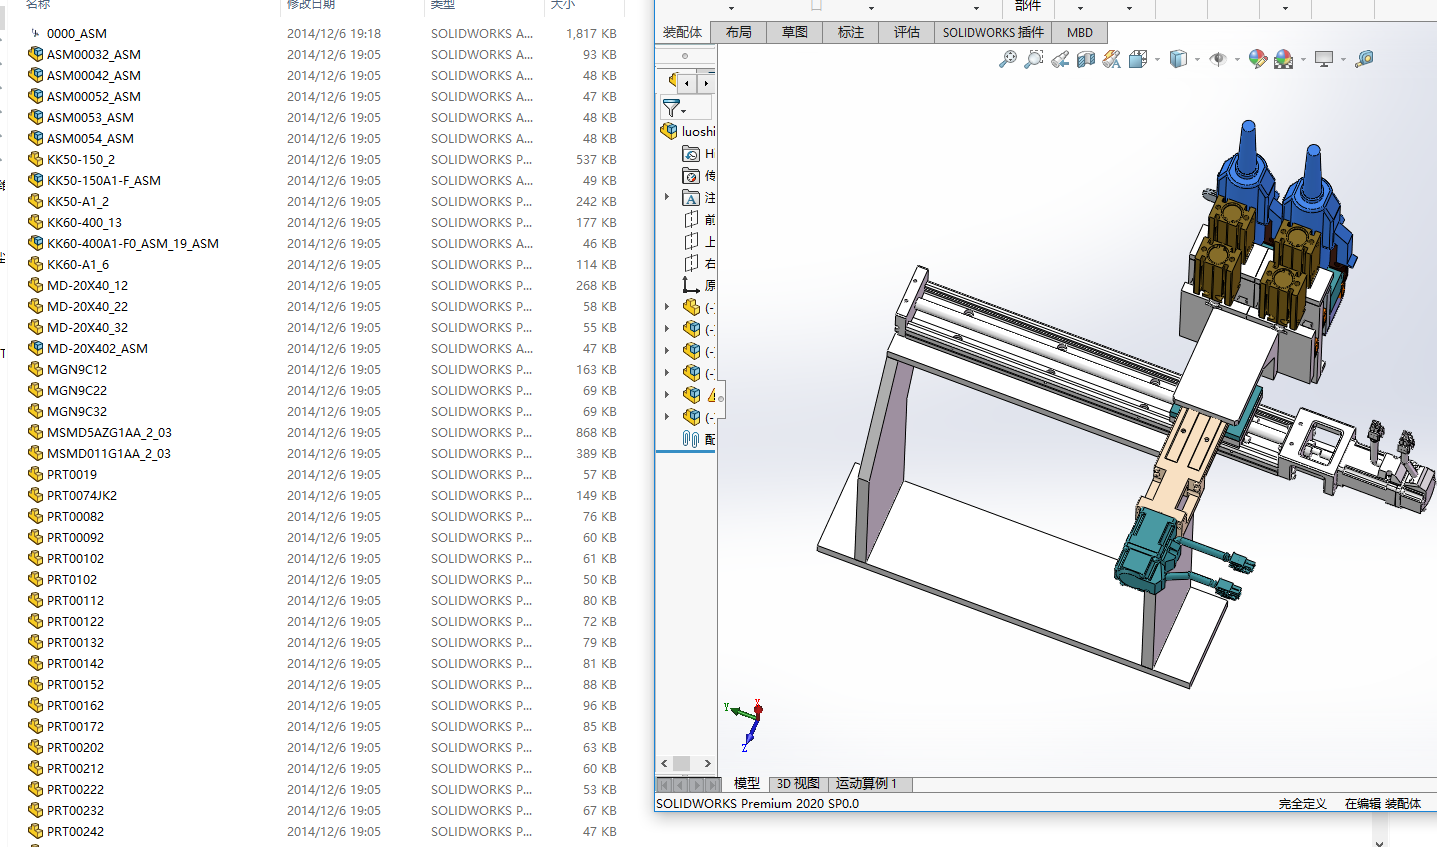Screen dimensions: 1437x847
Task: Click the Edit Appearance color ball icon
Action: [1257, 60]
